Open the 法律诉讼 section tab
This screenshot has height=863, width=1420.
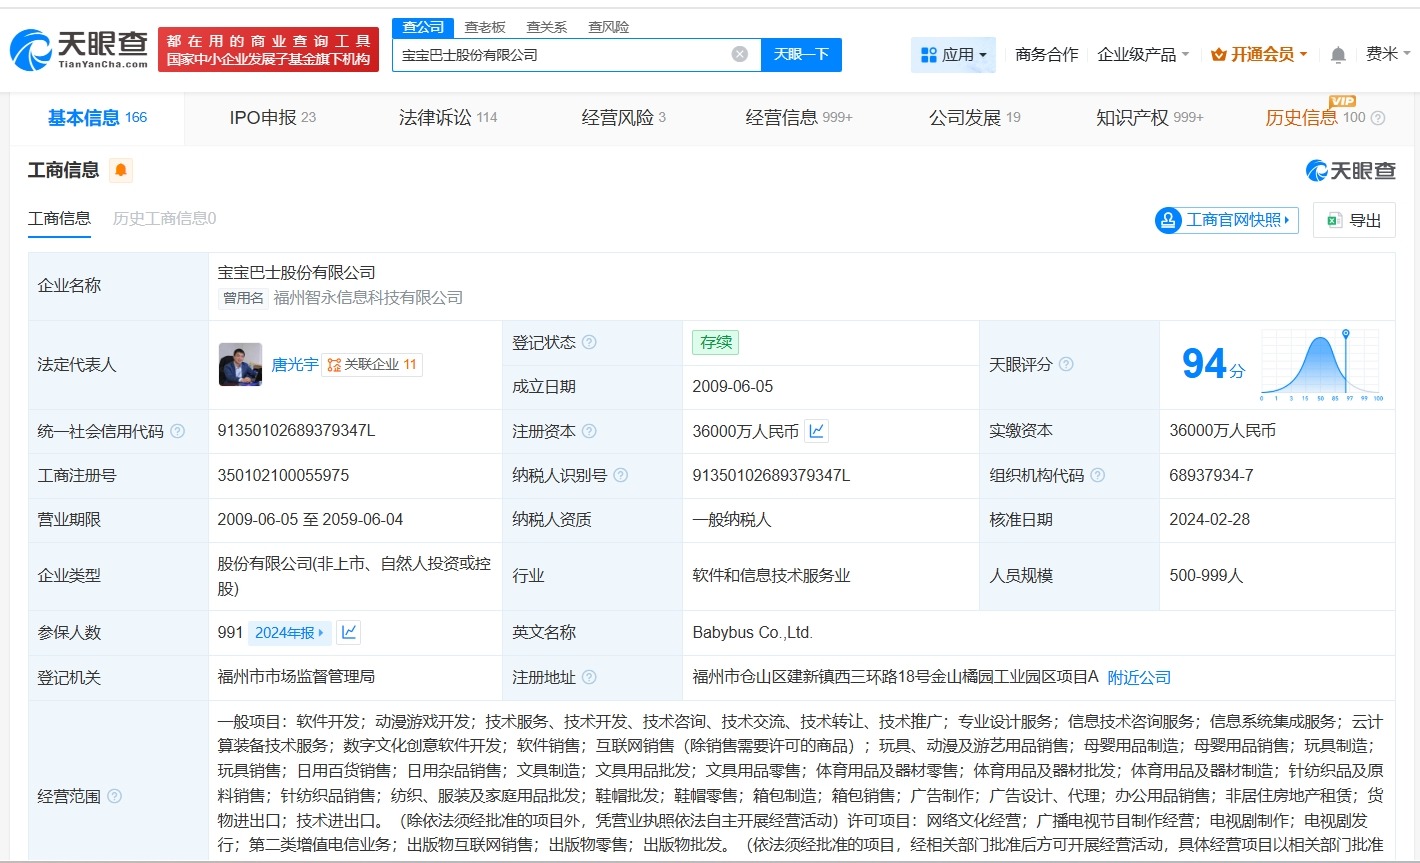(441, 117)
